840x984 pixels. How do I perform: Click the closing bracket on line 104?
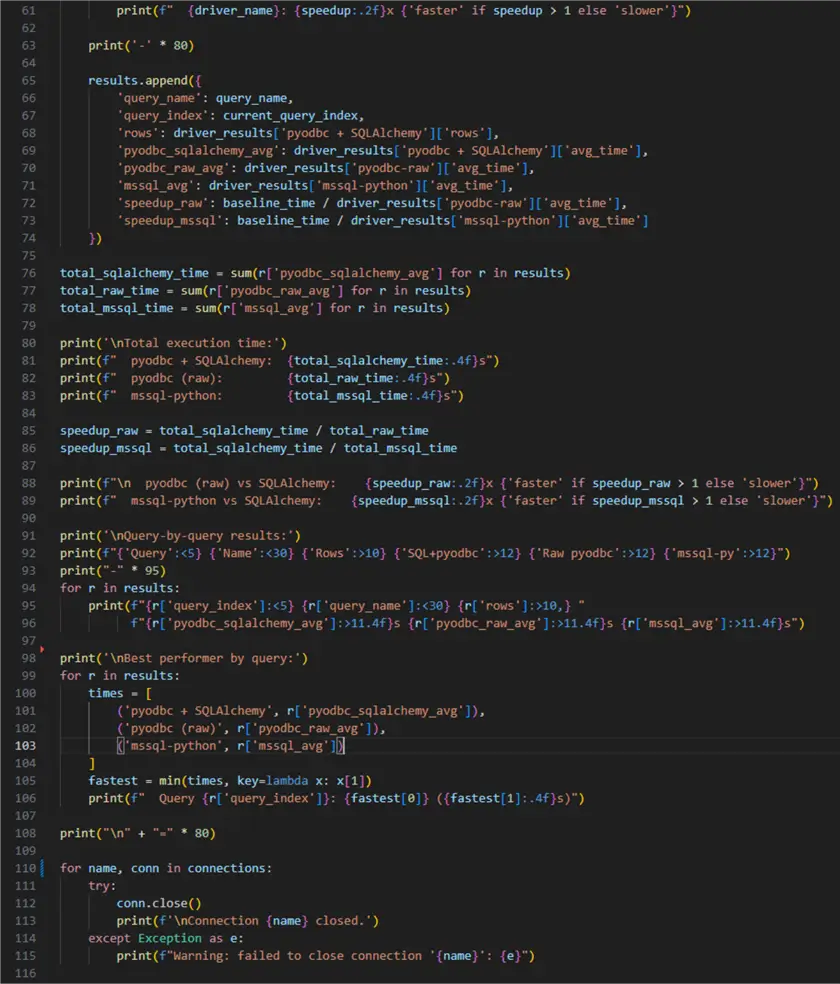[x=92, y=763]
